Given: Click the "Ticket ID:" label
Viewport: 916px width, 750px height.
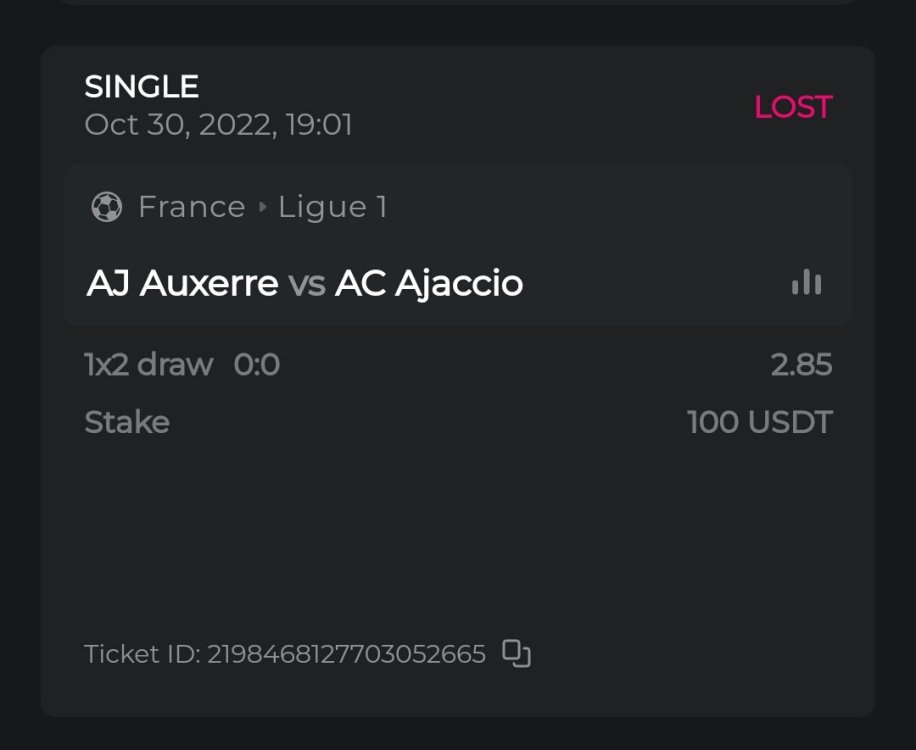Looking at the screenshot, I should (x=143, y=654).
